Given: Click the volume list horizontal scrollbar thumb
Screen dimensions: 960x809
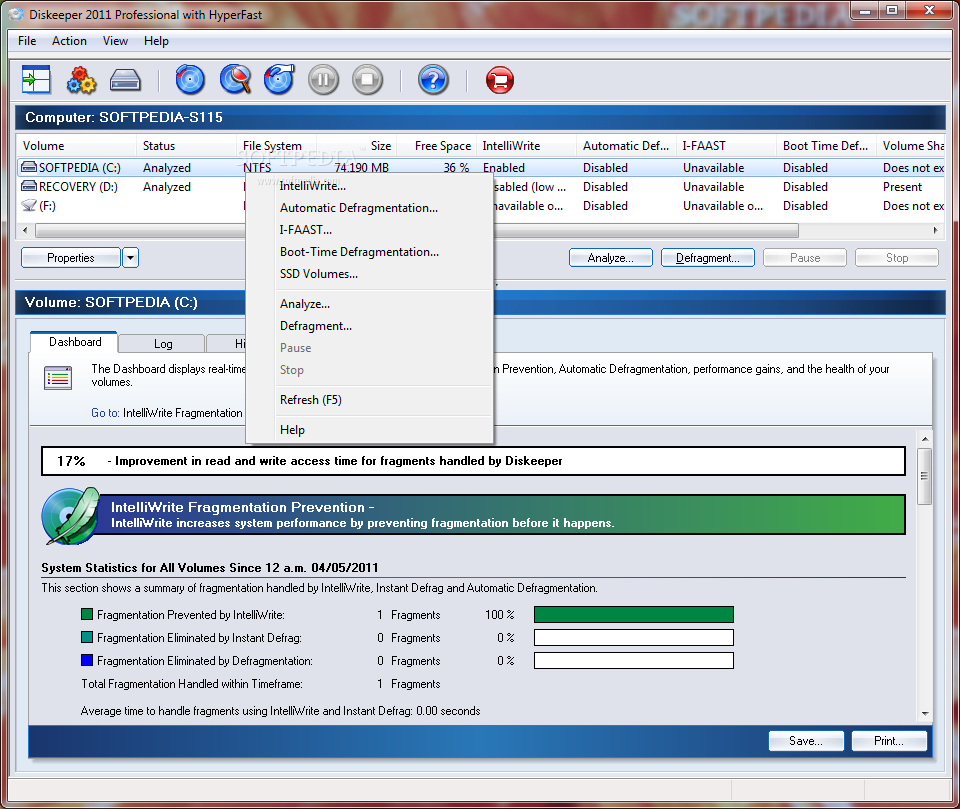Looking at the screenshot, I should (417, 231).
